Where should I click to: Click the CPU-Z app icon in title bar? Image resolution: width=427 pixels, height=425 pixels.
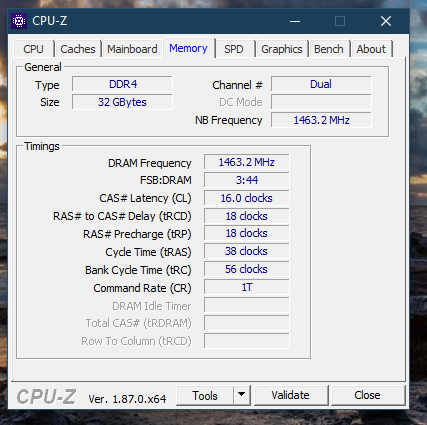tap(19, 21)
